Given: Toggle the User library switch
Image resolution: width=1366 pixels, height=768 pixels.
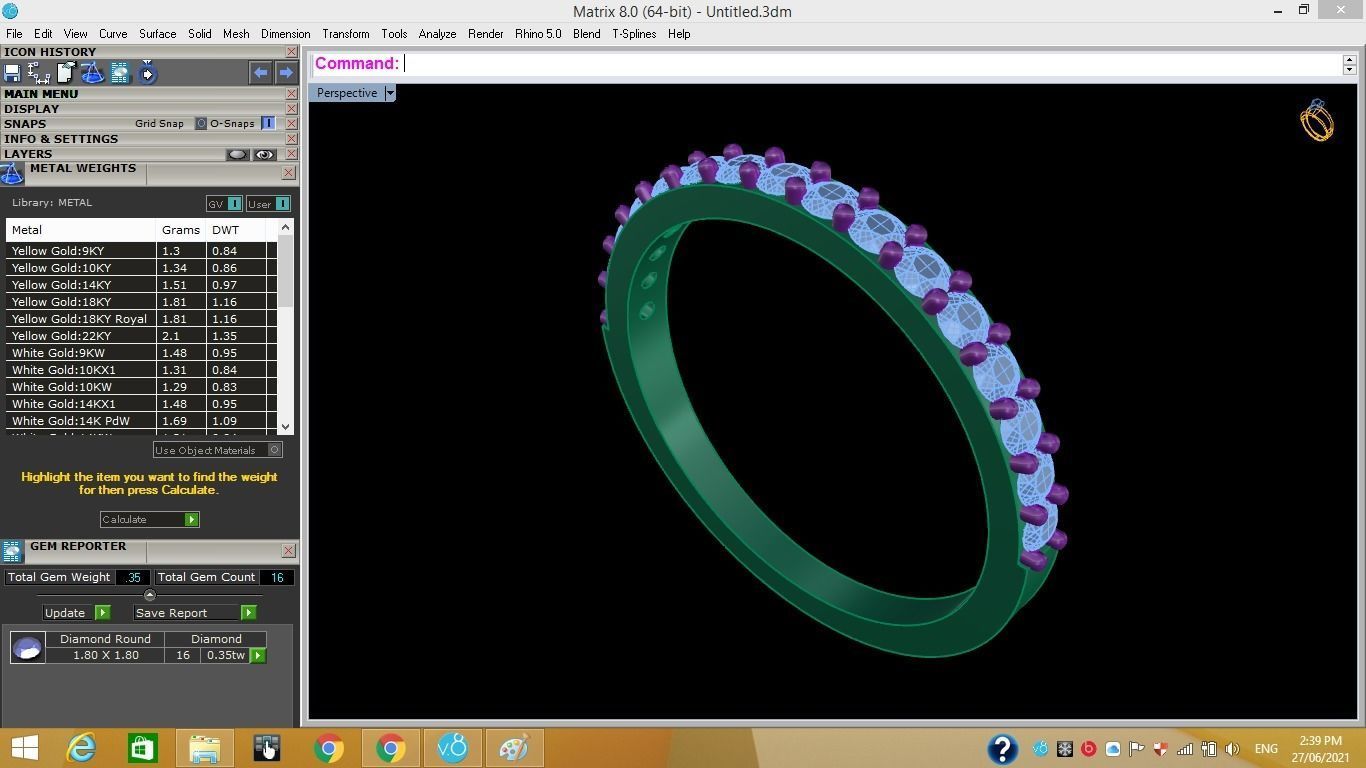Looking at the screenshot, I should 268,204.
